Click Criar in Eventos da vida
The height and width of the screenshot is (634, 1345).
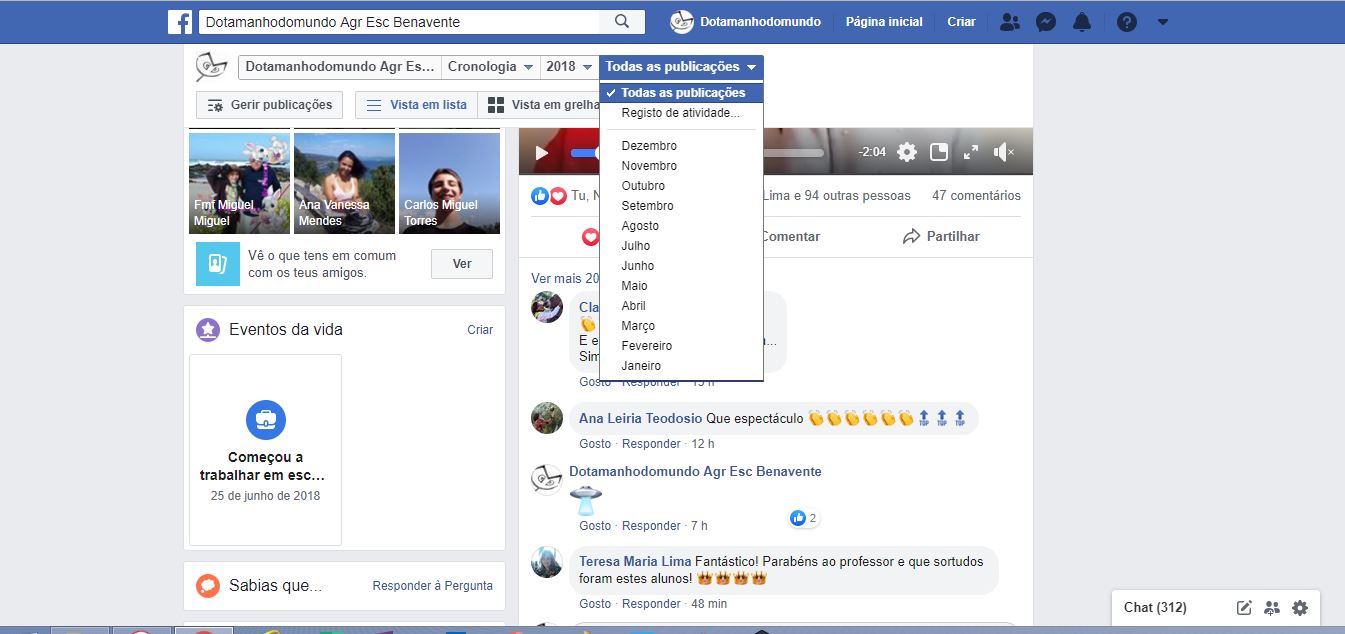pyautogui.click(x=480, y=330)
